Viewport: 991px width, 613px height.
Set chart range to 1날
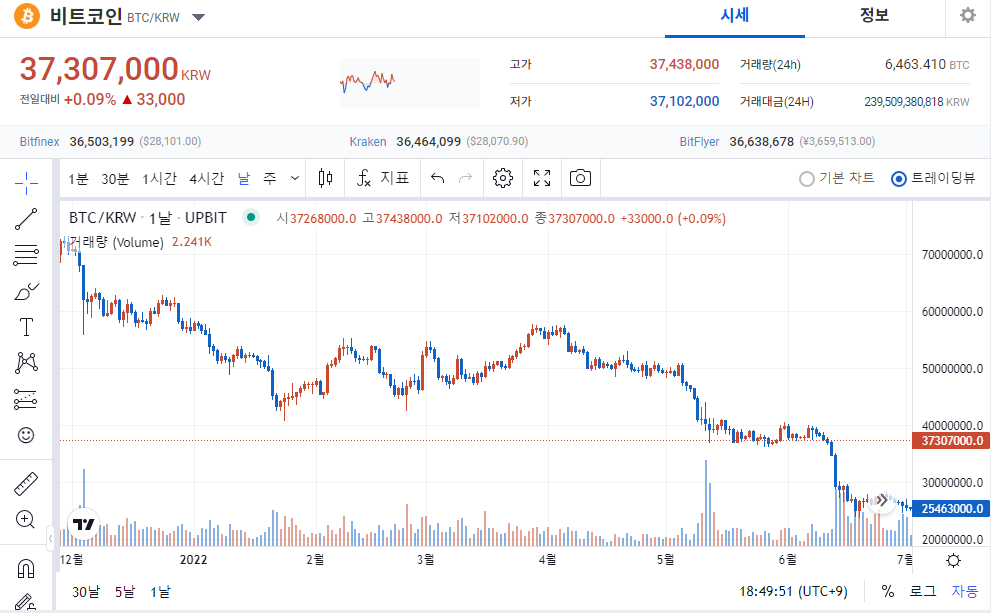click(161, 592)
